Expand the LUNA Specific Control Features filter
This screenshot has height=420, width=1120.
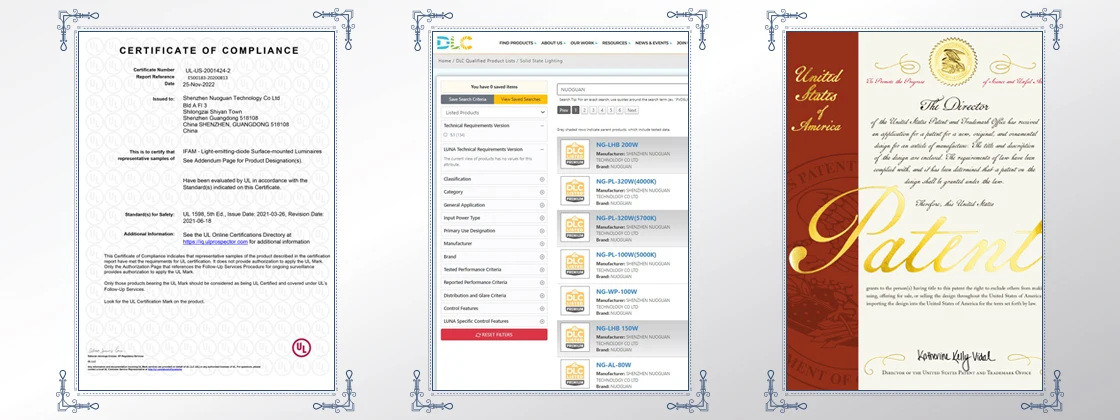point(542,321)
